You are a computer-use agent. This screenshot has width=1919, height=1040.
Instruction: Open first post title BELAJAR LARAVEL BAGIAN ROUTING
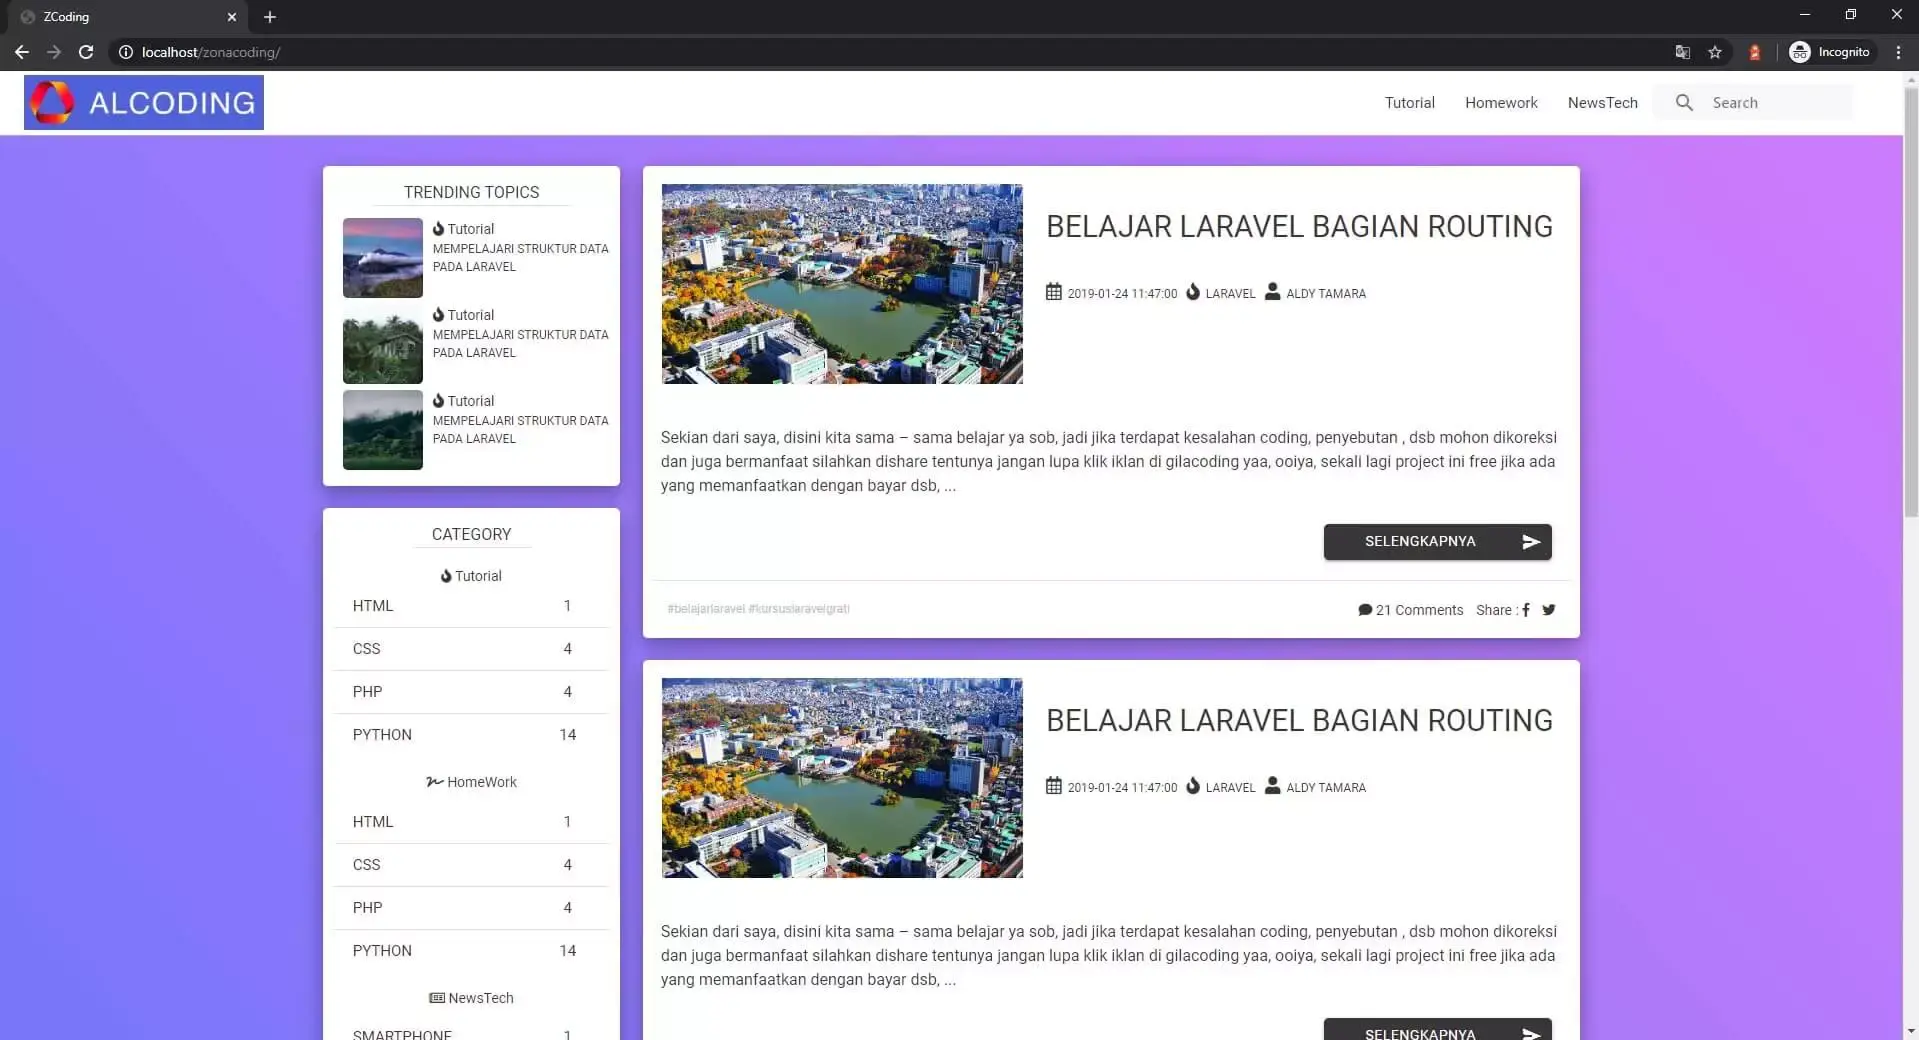tap(1299, 227)
